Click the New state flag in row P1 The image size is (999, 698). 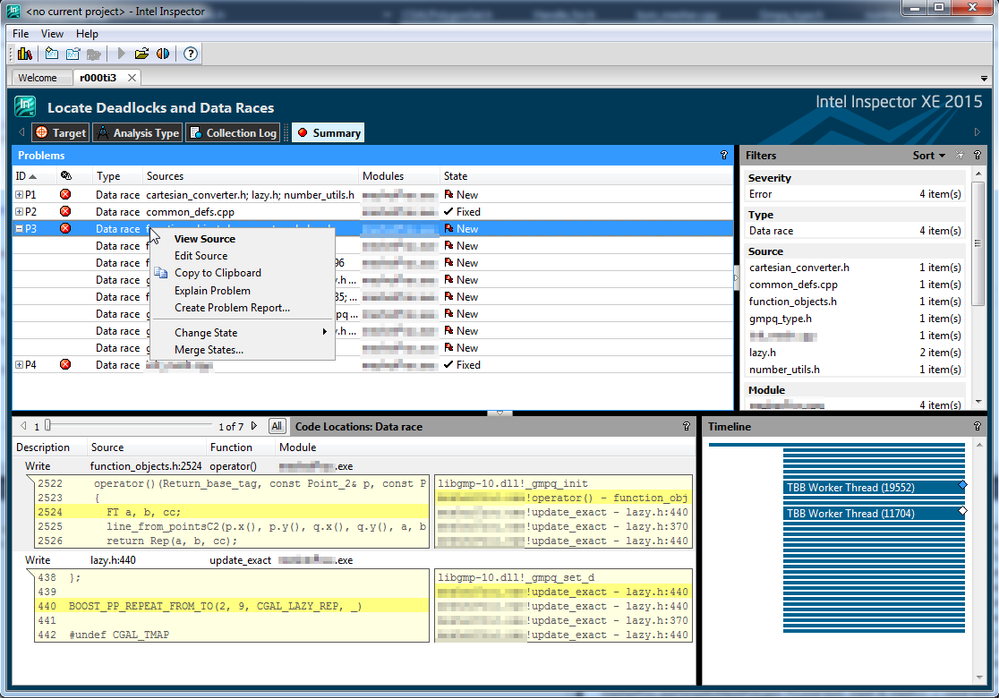coord(449,194)
